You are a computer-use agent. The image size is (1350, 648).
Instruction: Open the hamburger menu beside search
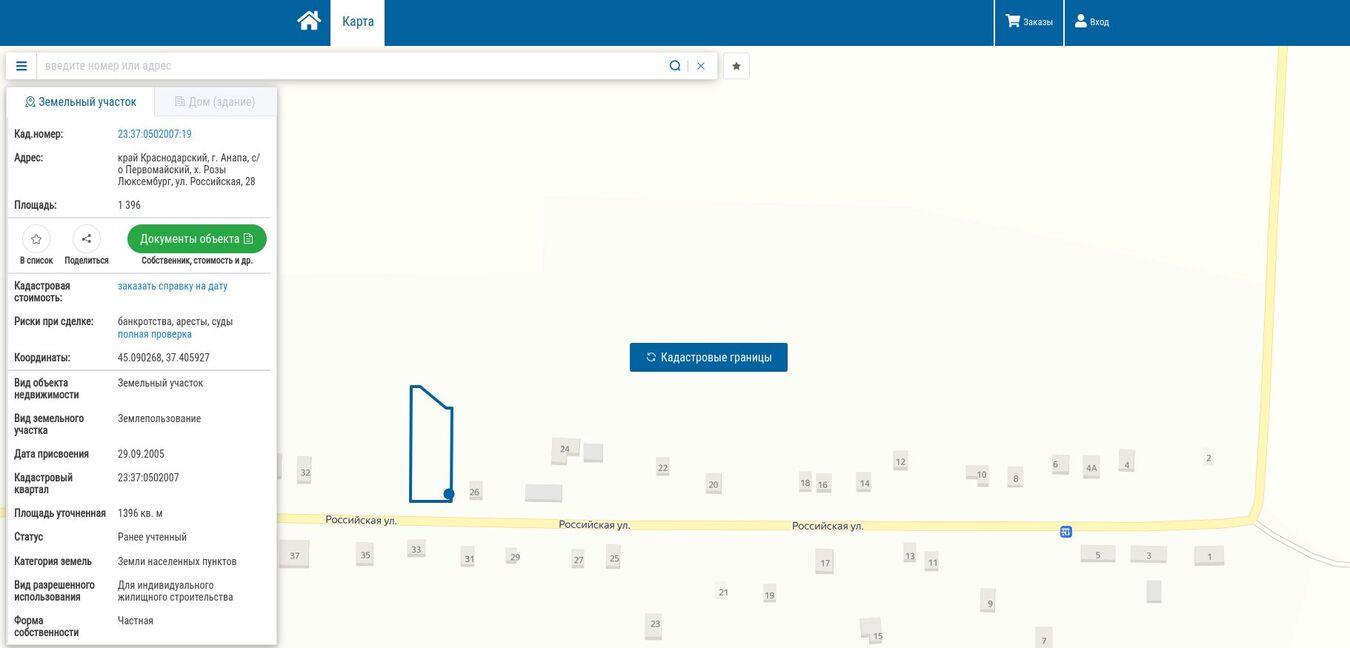[21, 66]
